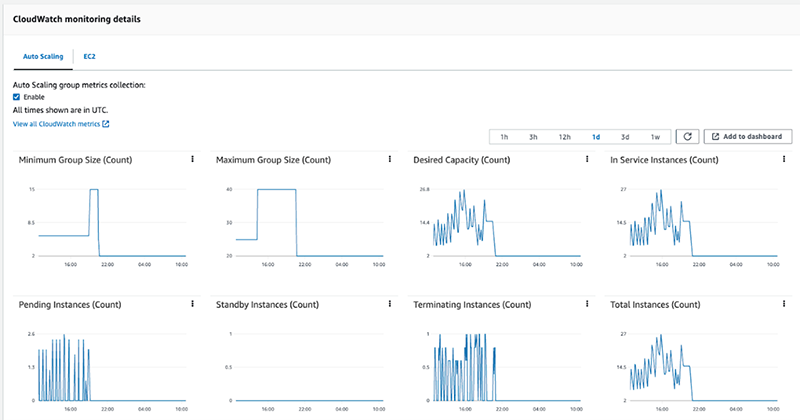The width and height of the screenshot is (800, 420).
Task: Select the 1d time range
Action: 596,137
